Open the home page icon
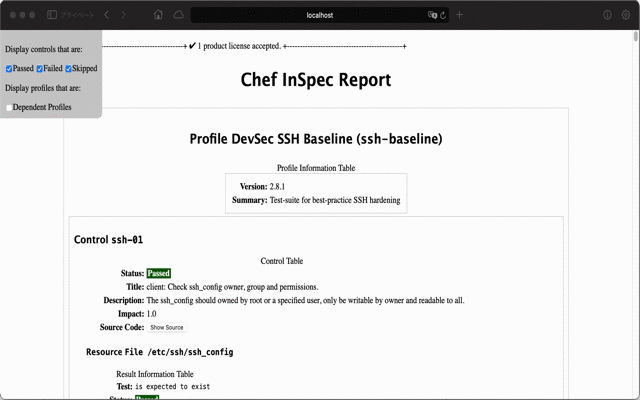This screenshot has height=400, width=640. (158, 15)
